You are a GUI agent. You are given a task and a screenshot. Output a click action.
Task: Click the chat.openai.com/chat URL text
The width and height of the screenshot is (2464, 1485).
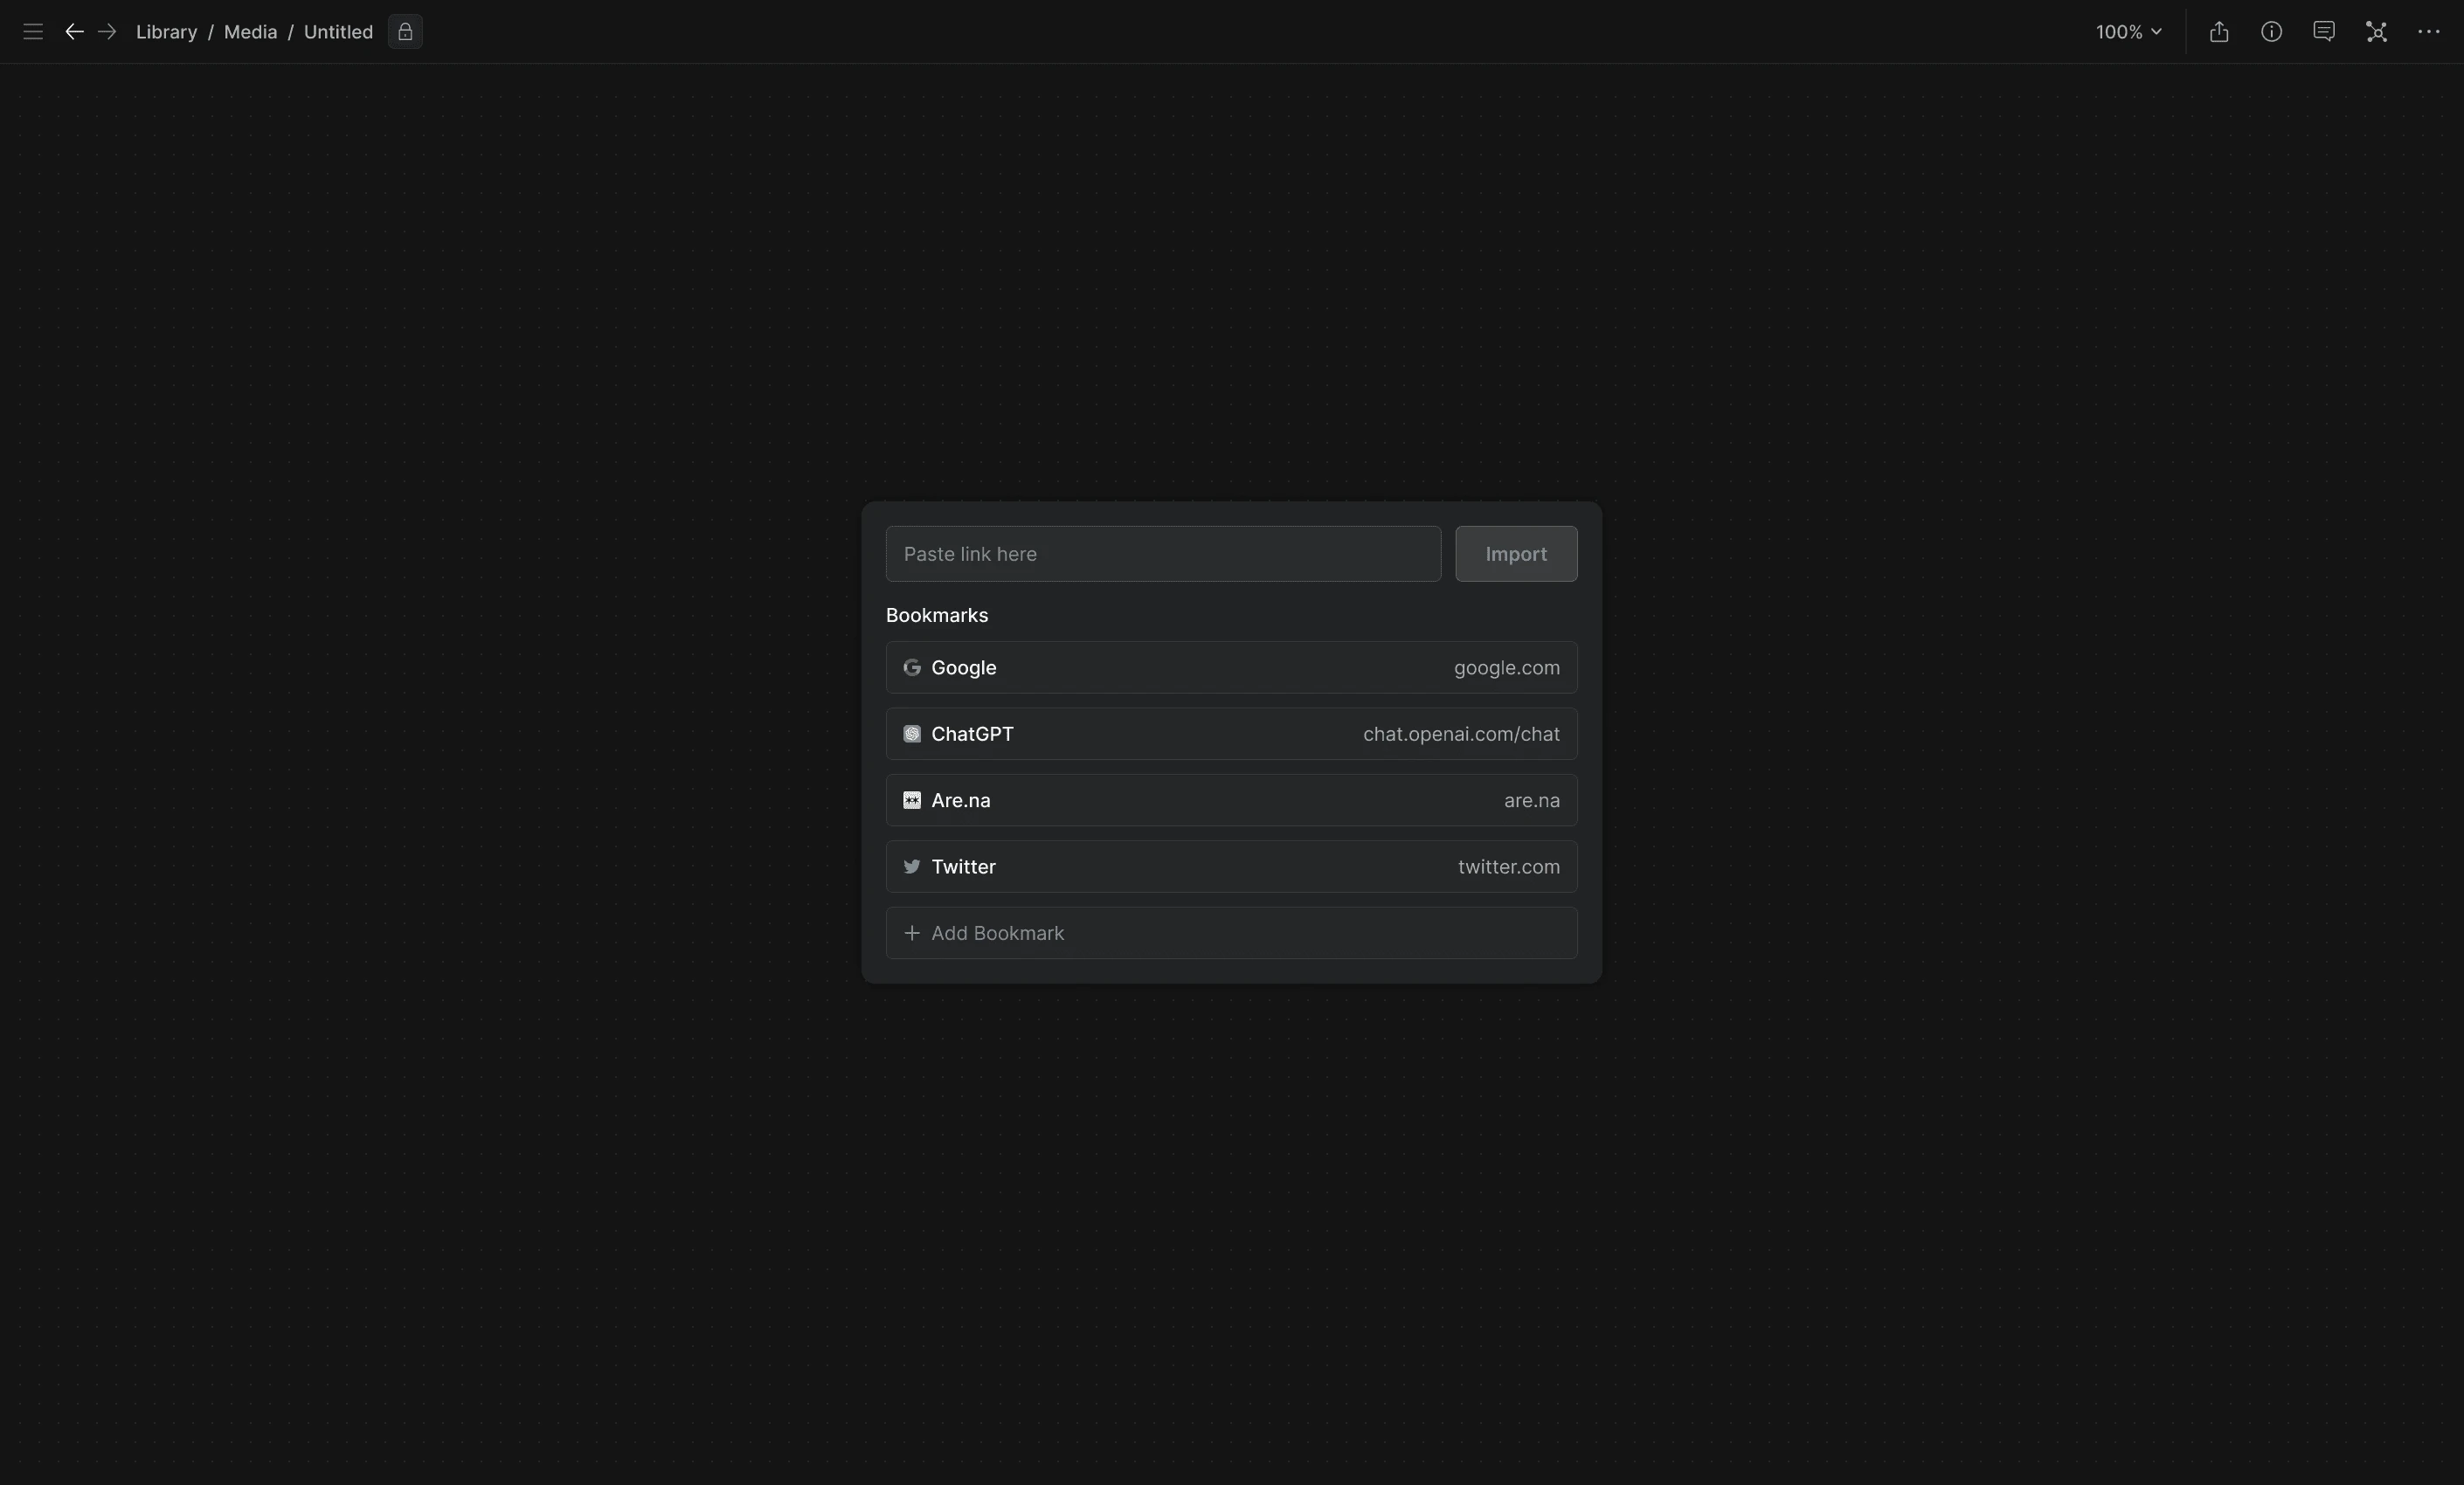click(x=1461, y=734)
